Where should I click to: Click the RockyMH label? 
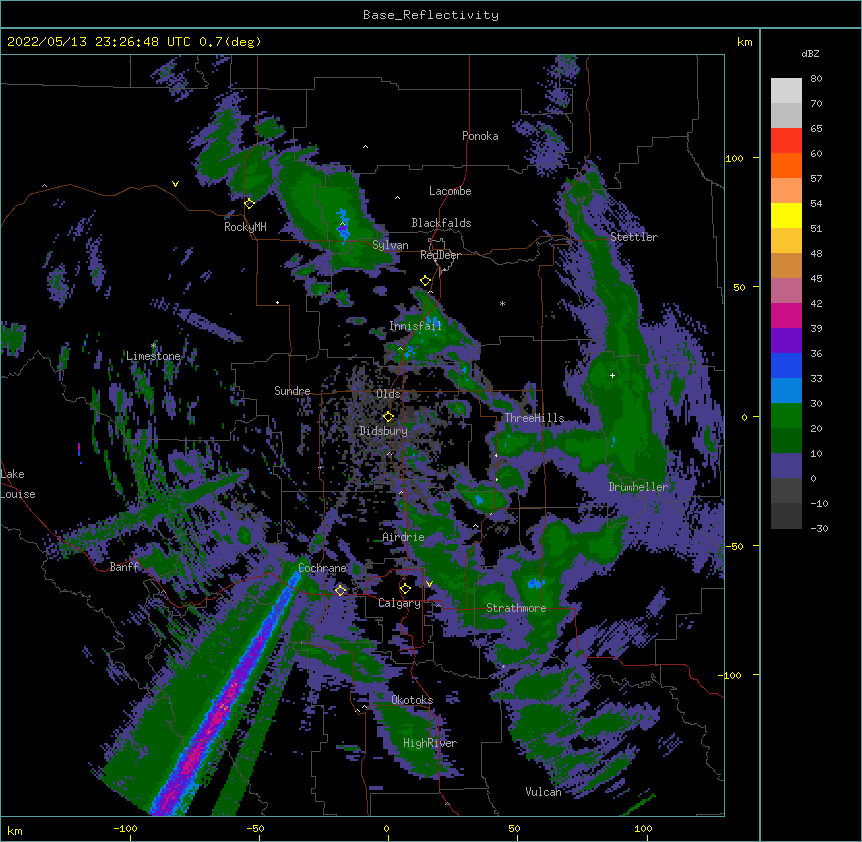(245, 226)
